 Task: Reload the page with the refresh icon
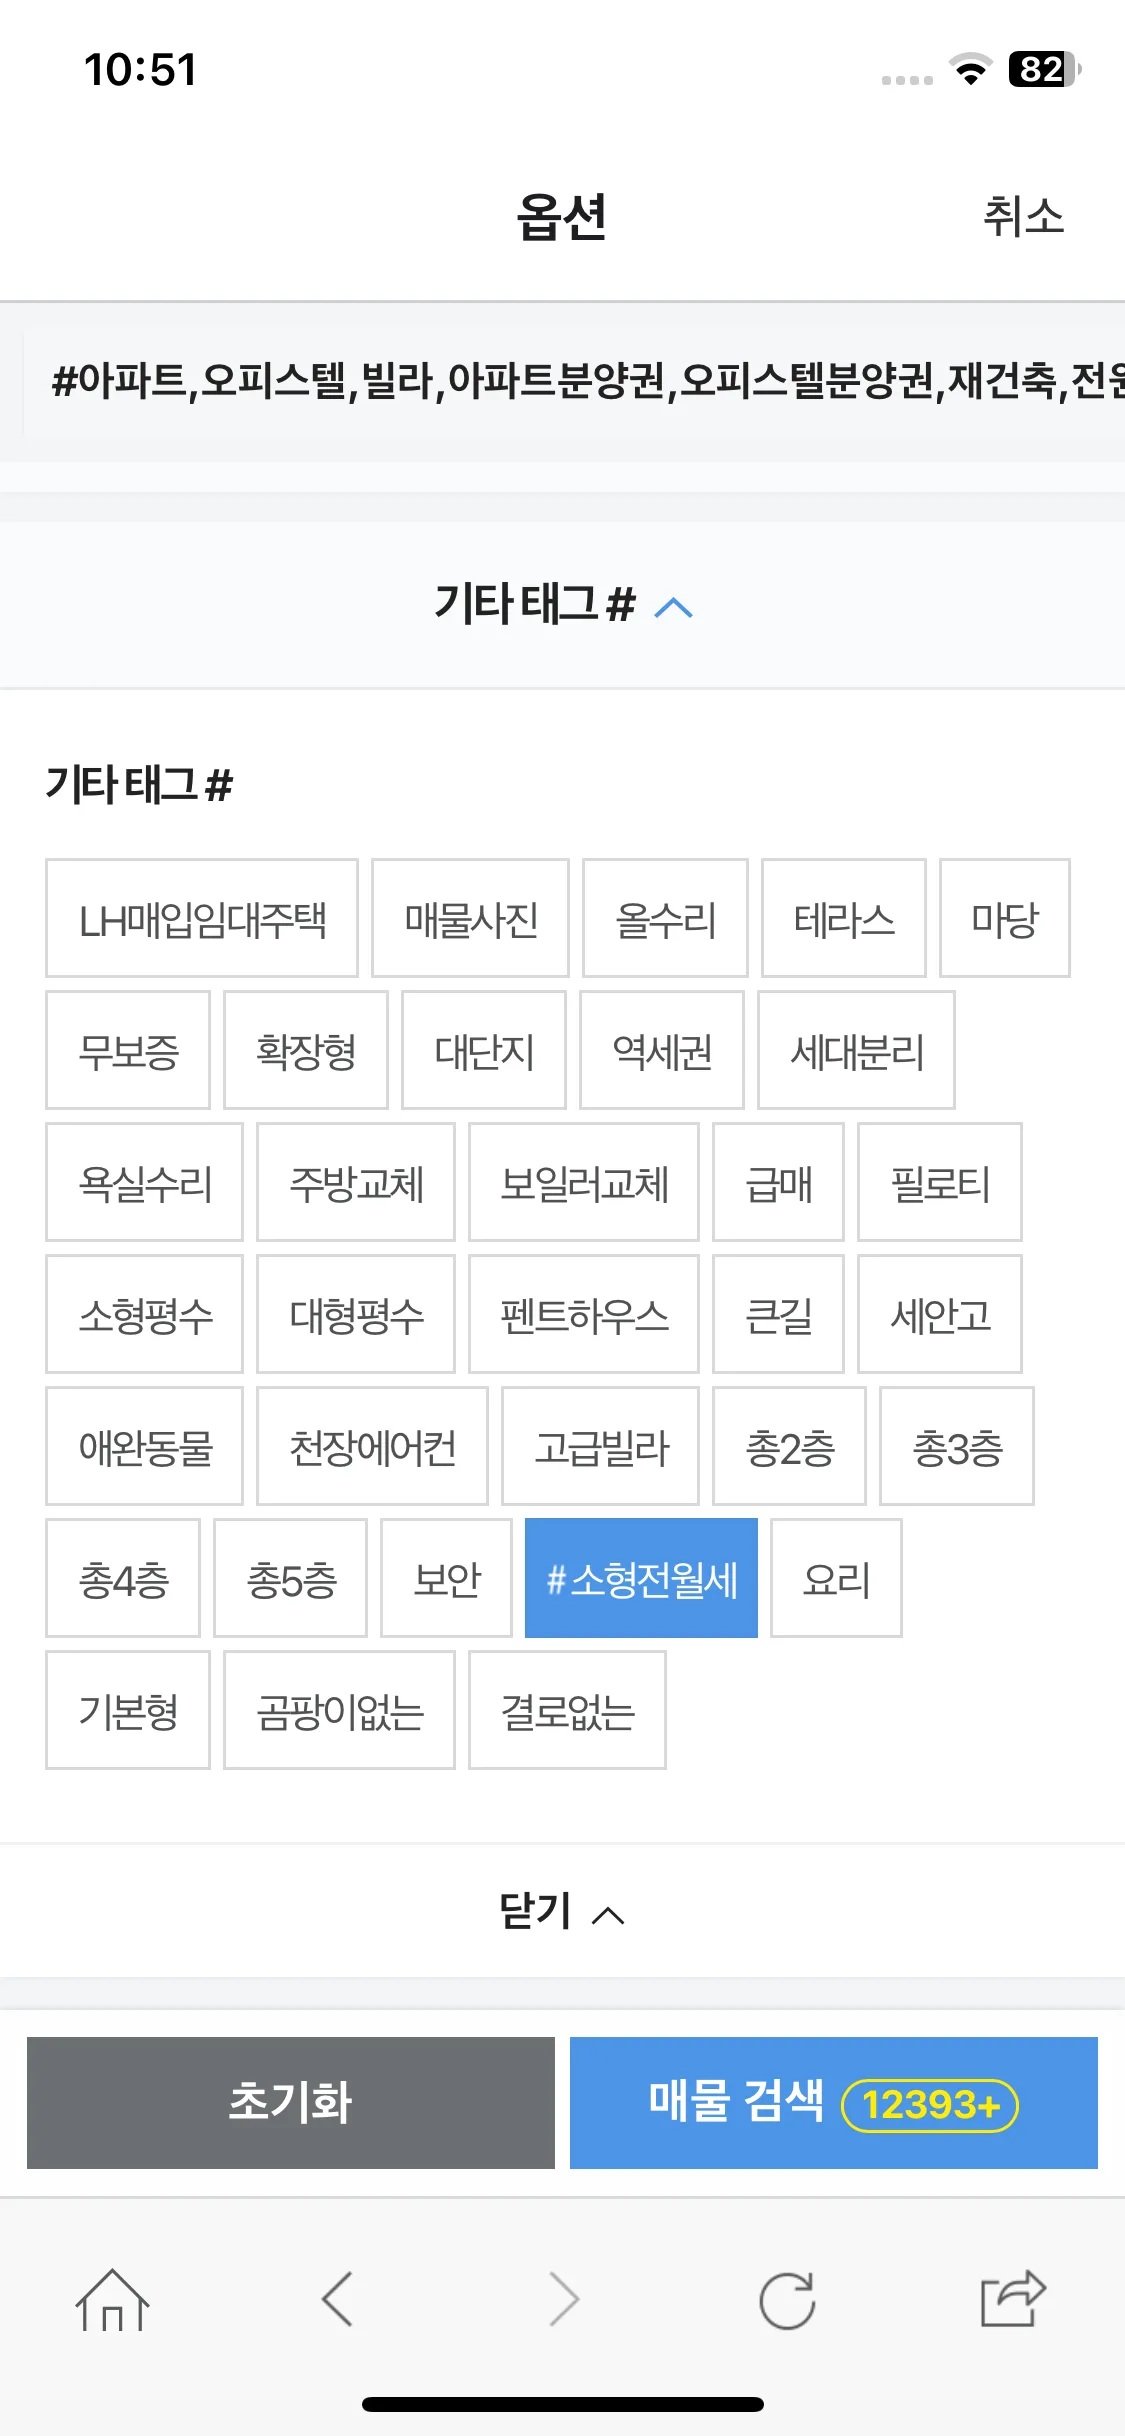point(787,2300)
